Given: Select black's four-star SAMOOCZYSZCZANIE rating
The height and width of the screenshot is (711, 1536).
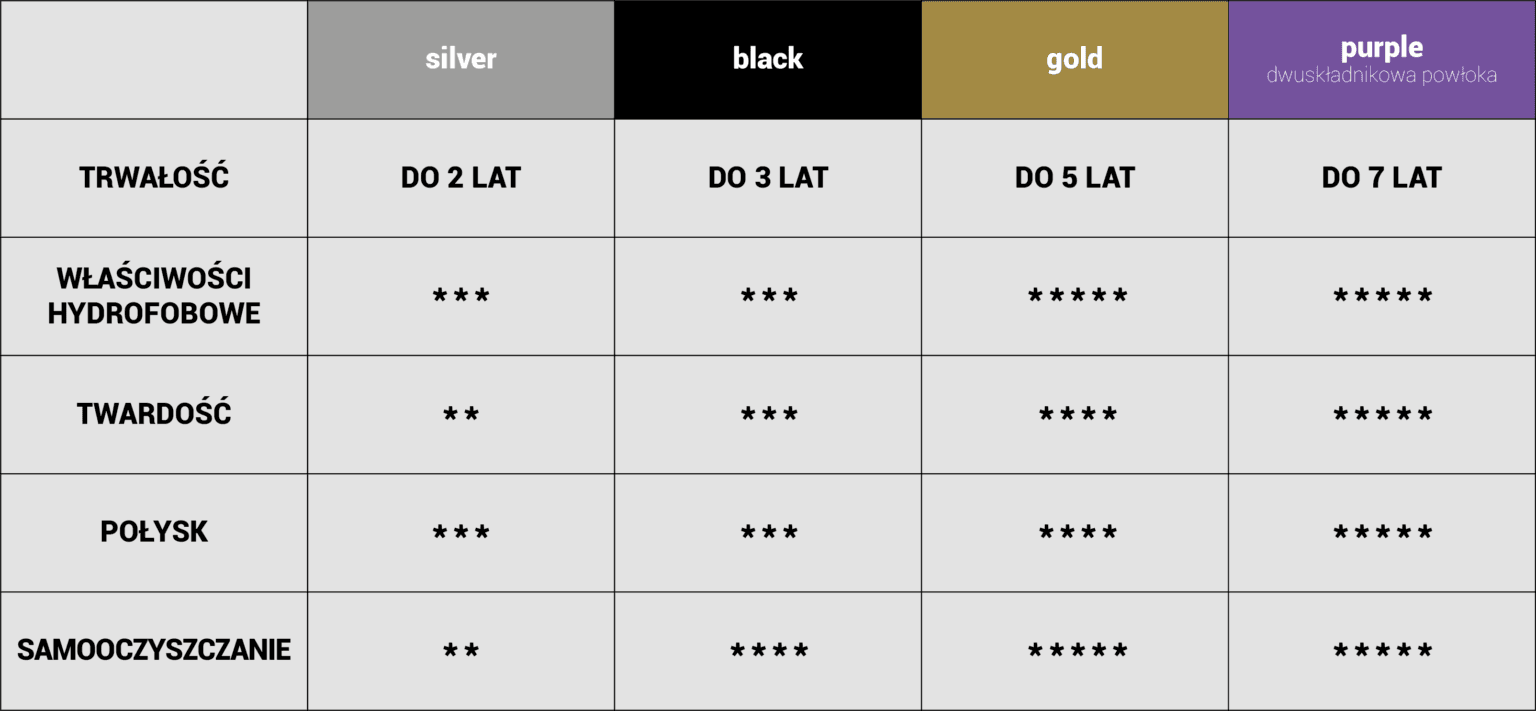Looking at the screenshot, I should click(769, 652).
